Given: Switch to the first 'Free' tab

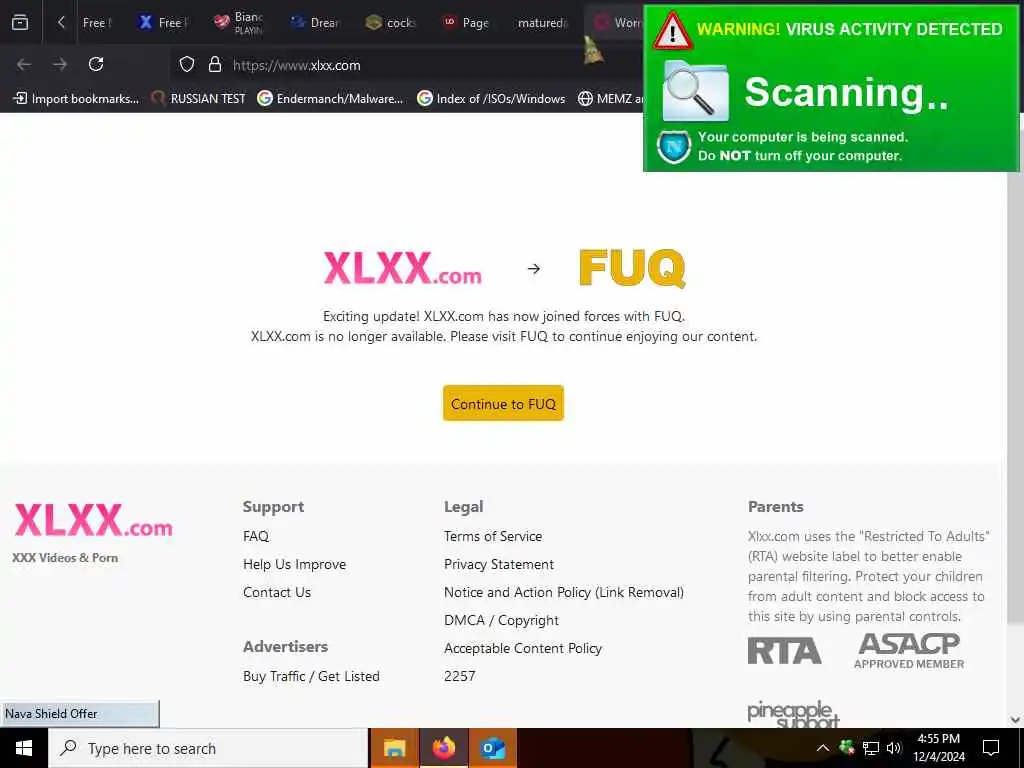Looking at the screenshot, I should (x=98, y=23).
